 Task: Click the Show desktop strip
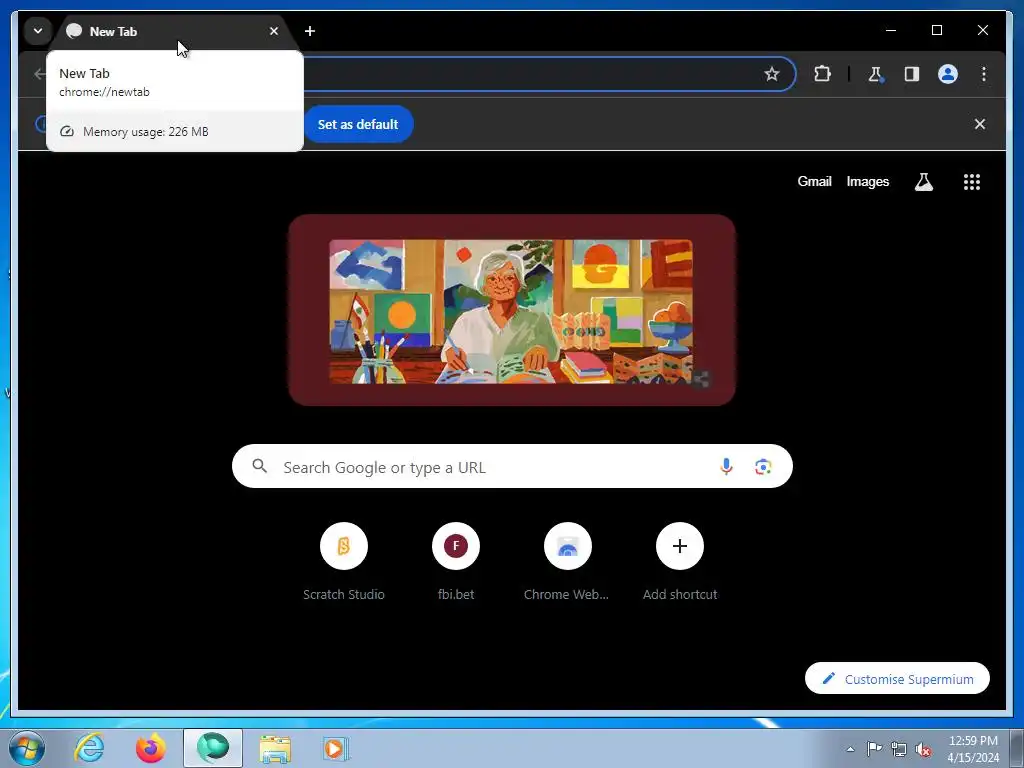[x=1017, y=748]
